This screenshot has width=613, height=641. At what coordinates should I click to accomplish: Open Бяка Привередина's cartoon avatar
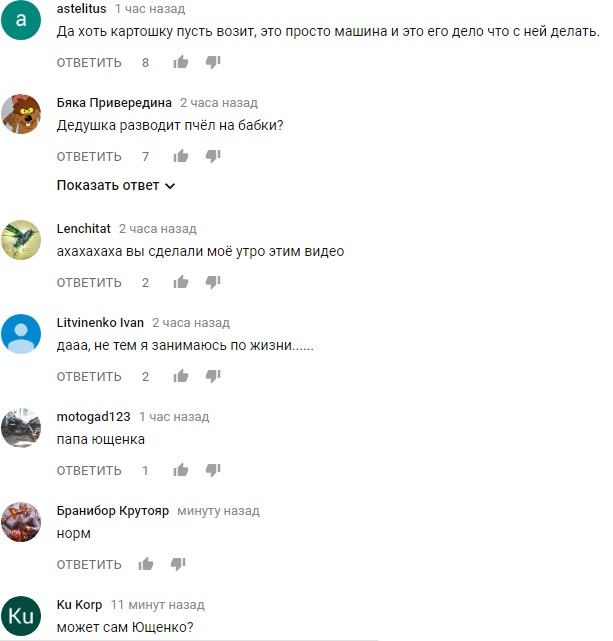21,114
